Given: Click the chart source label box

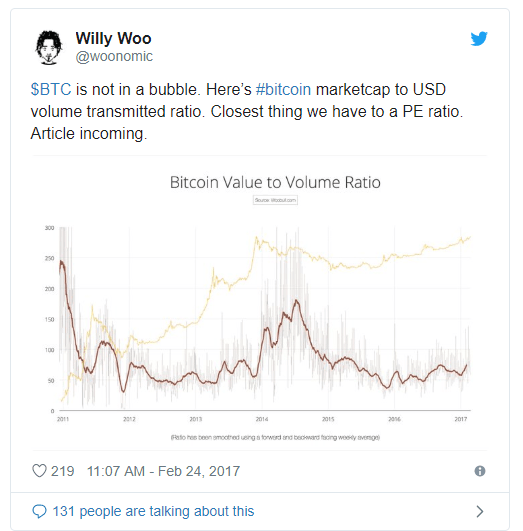Looking at the screenshot, I should 275,200.
